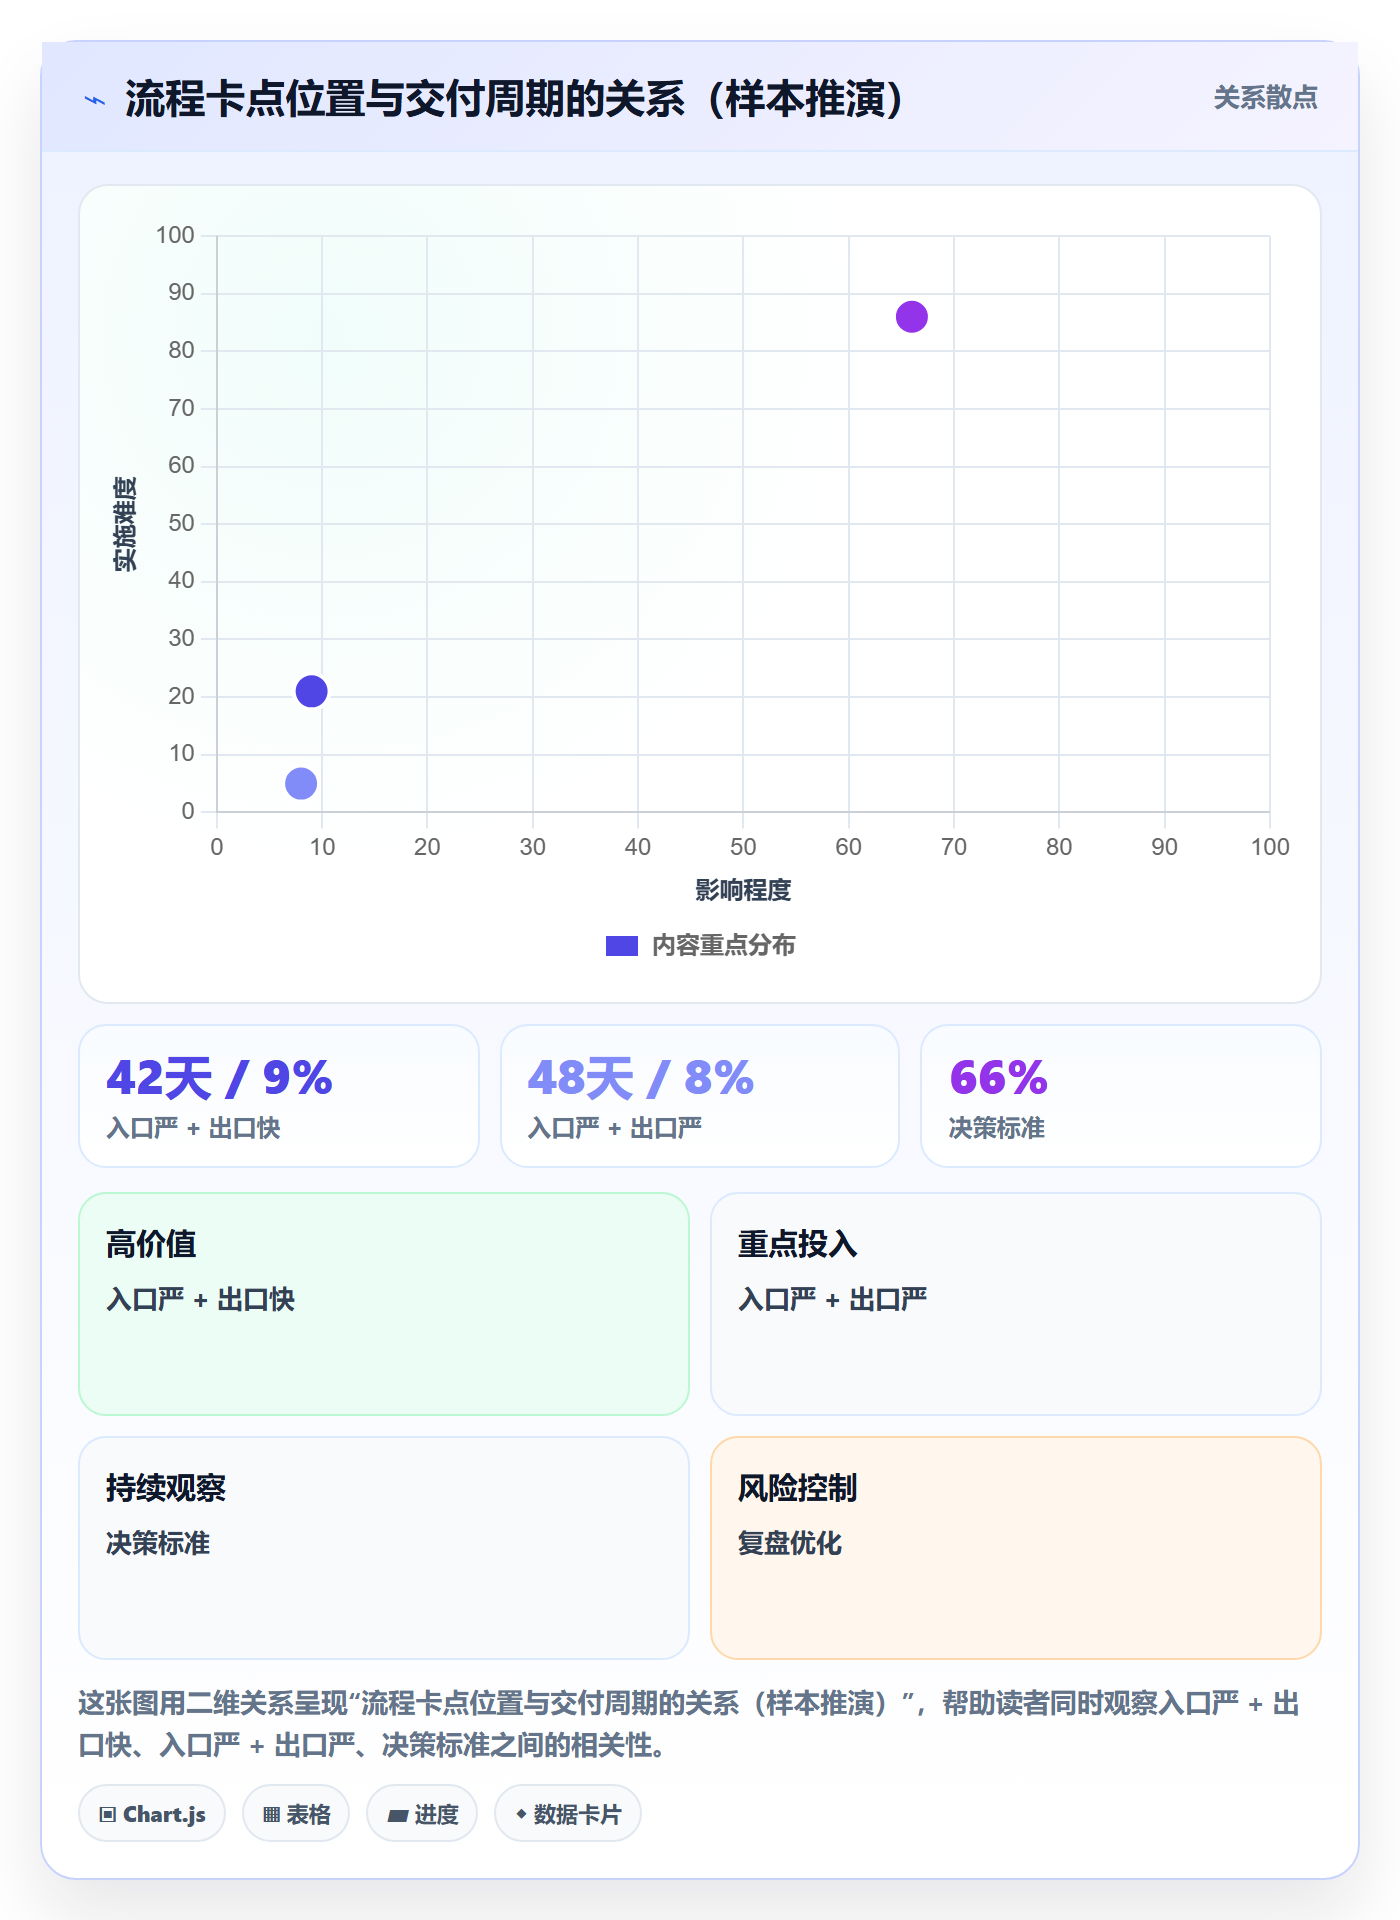
Task: Select the 重点投入 quadrant card
Action: coord(1016,1304)
